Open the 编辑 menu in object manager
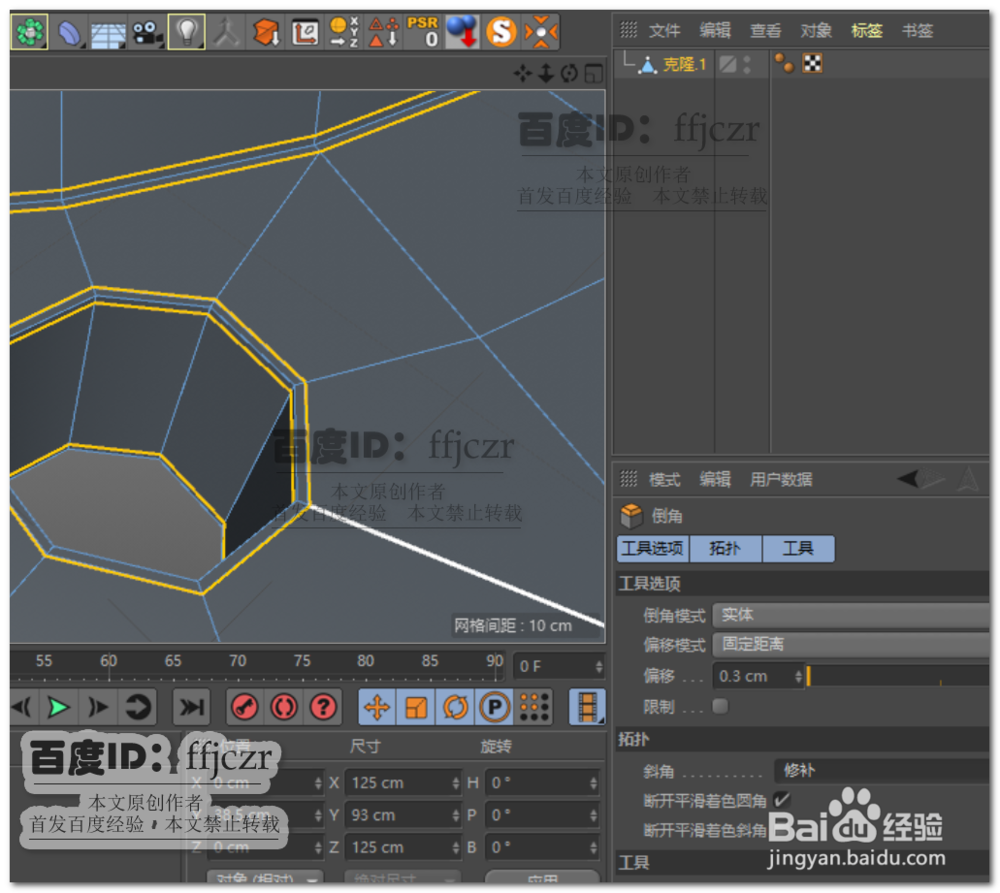The height and width of the screenshot is (893, 1000). point(715,31)
